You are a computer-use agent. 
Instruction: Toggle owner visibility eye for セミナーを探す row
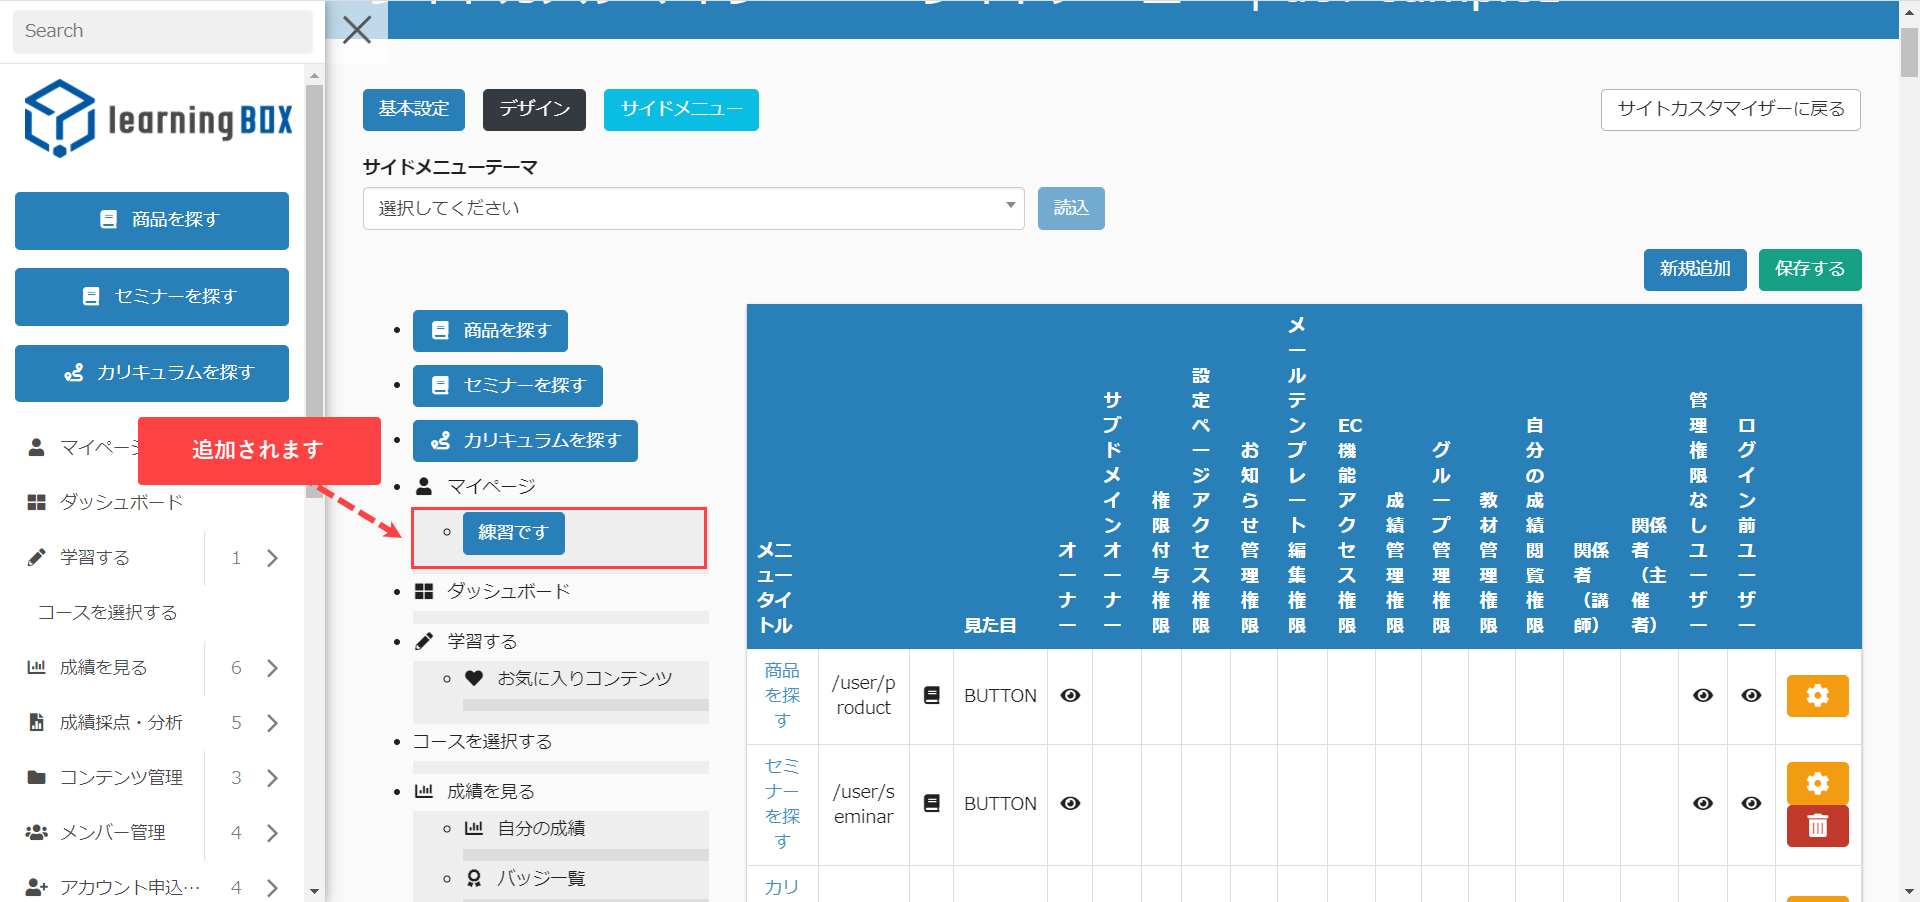point(1070,803)
